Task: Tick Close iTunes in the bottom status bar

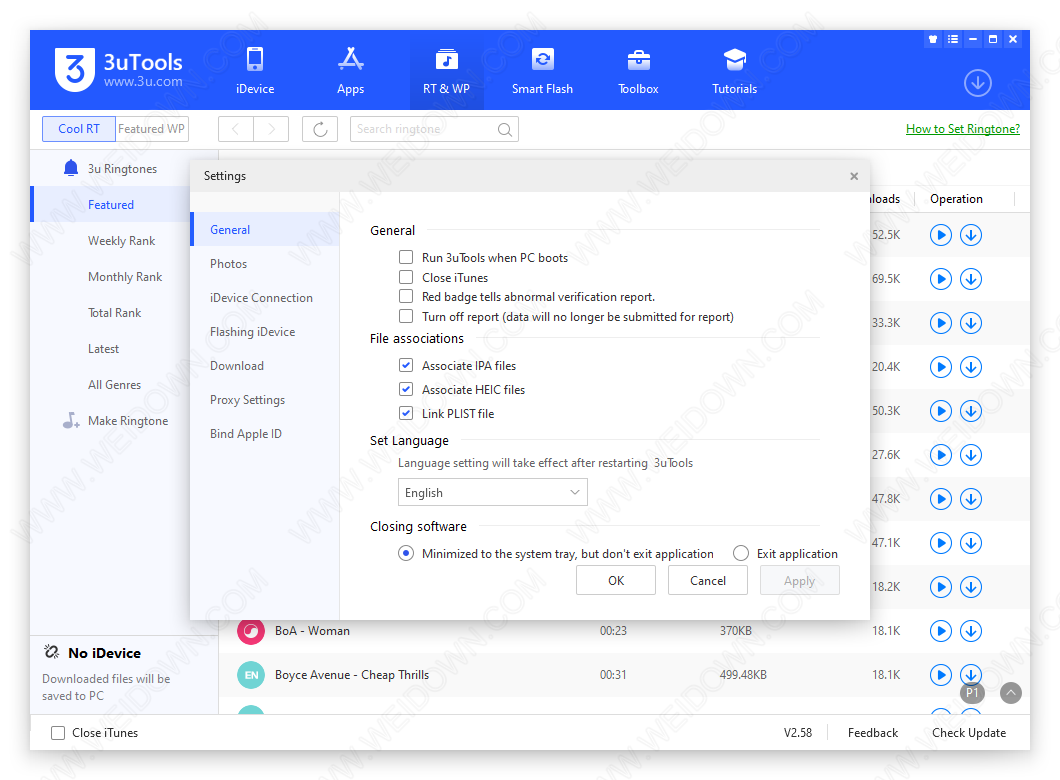Action: click(58, 733)
